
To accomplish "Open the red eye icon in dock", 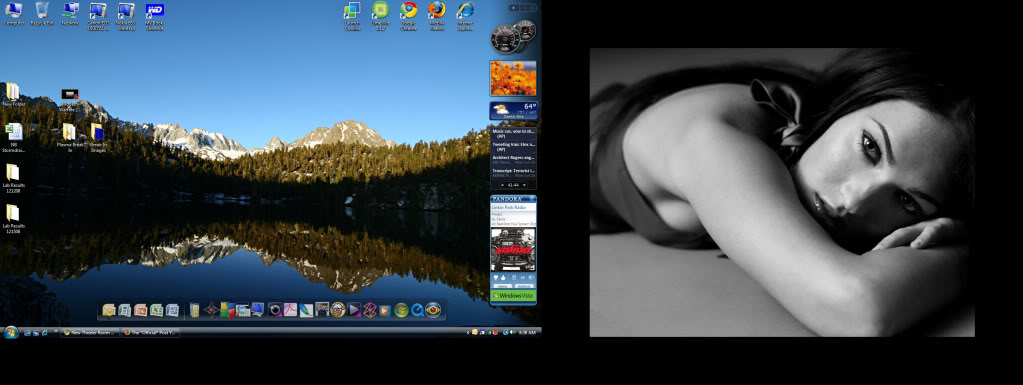I will click(x=433, y=310).
